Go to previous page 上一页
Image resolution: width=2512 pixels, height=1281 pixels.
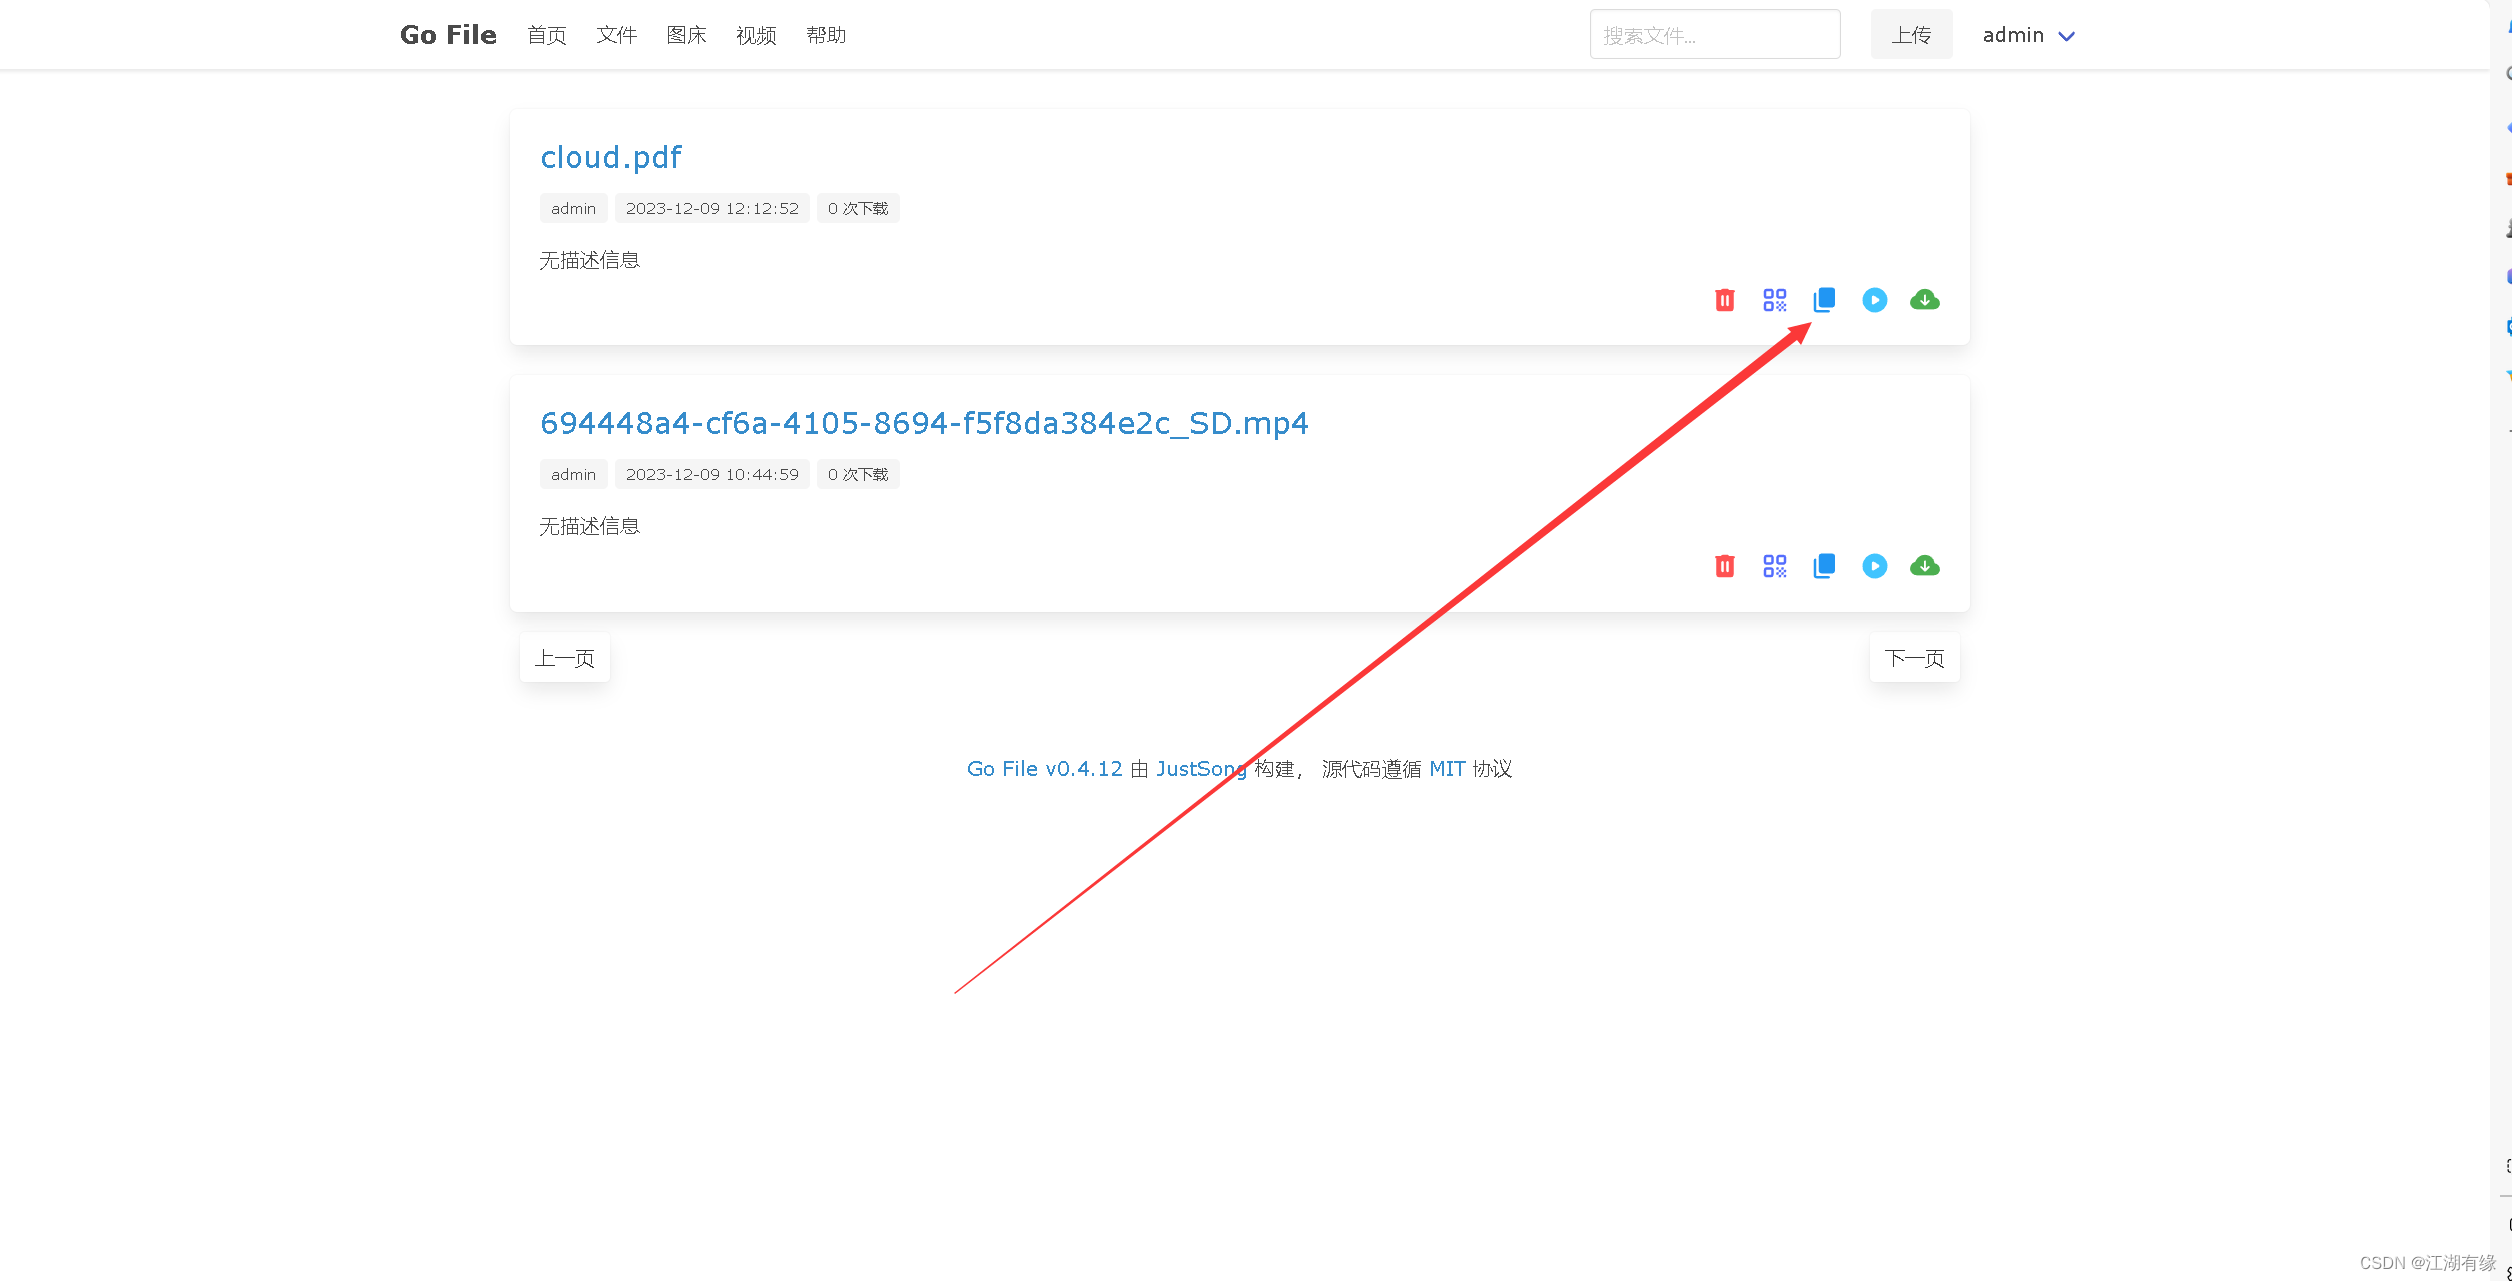[x=564, y=658]
